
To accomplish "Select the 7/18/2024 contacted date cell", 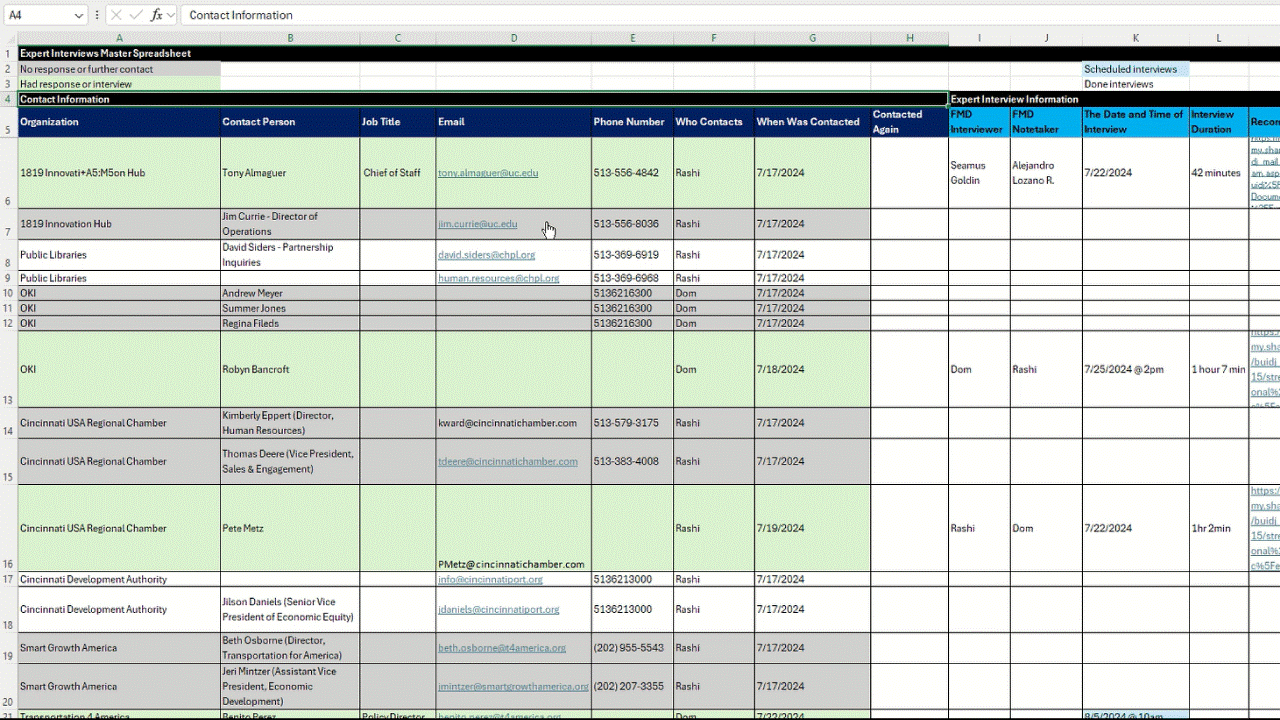I will pyautogui.click(x=812, y=369).
